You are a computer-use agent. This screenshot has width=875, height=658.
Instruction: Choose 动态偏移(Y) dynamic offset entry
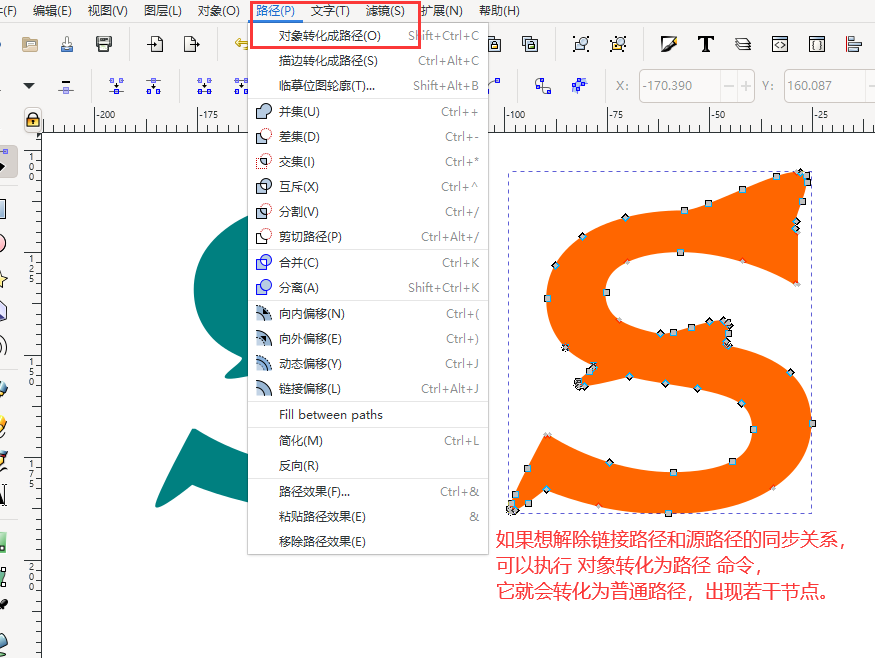[368, 364]
